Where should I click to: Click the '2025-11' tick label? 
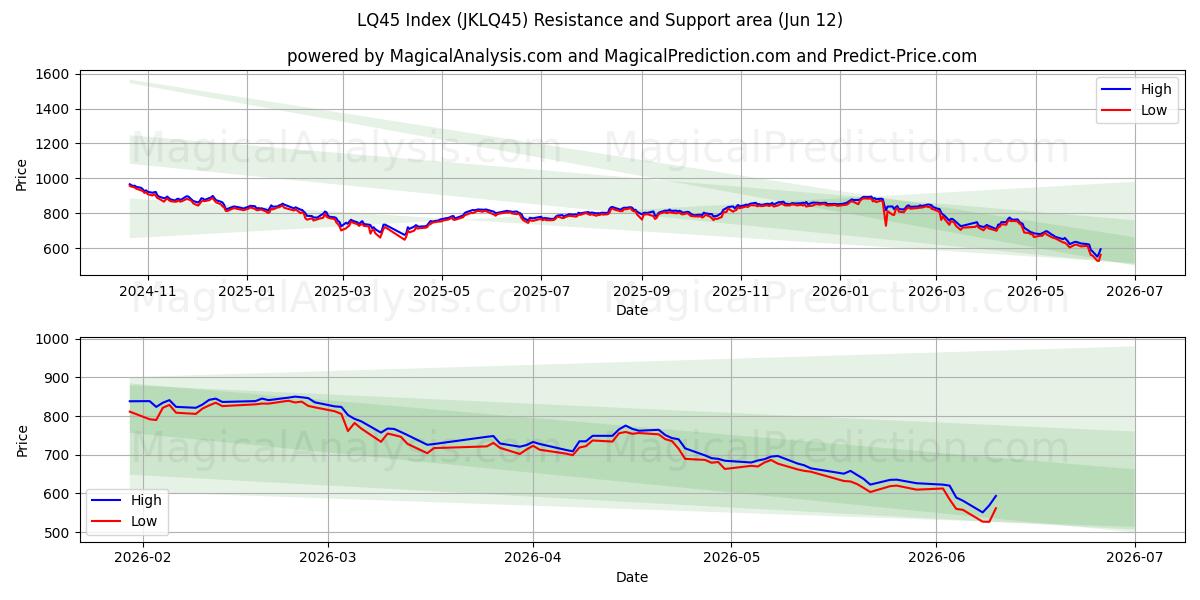click(x=741, y=291)
